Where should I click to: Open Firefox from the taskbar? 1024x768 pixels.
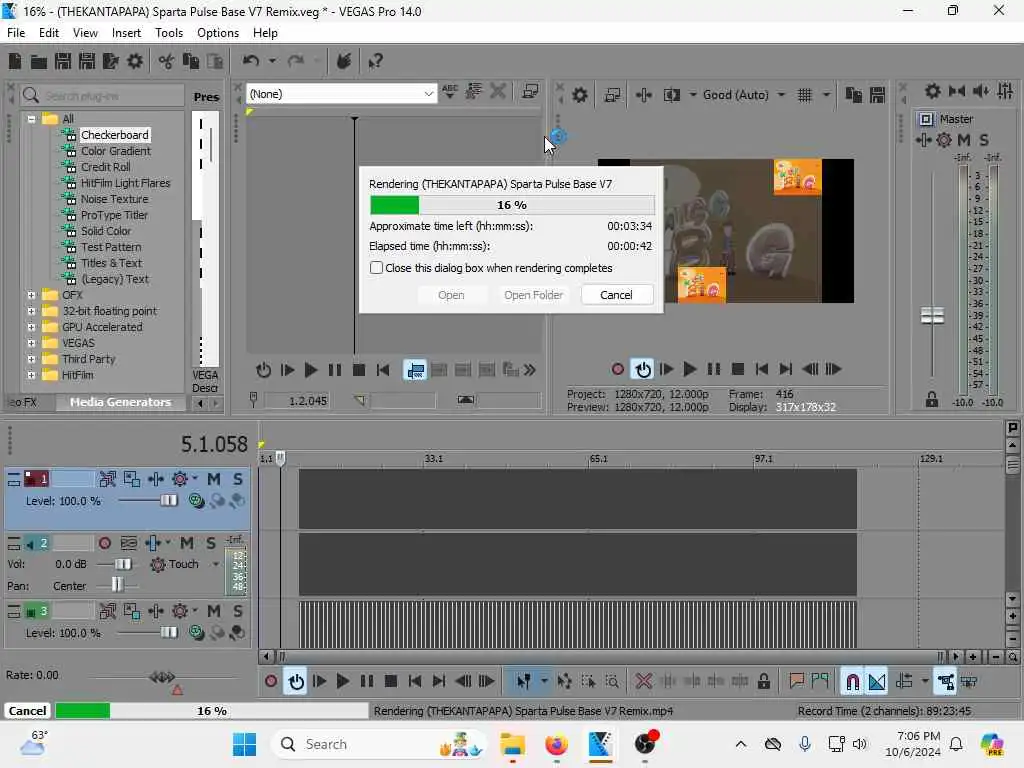pos(556,744)
